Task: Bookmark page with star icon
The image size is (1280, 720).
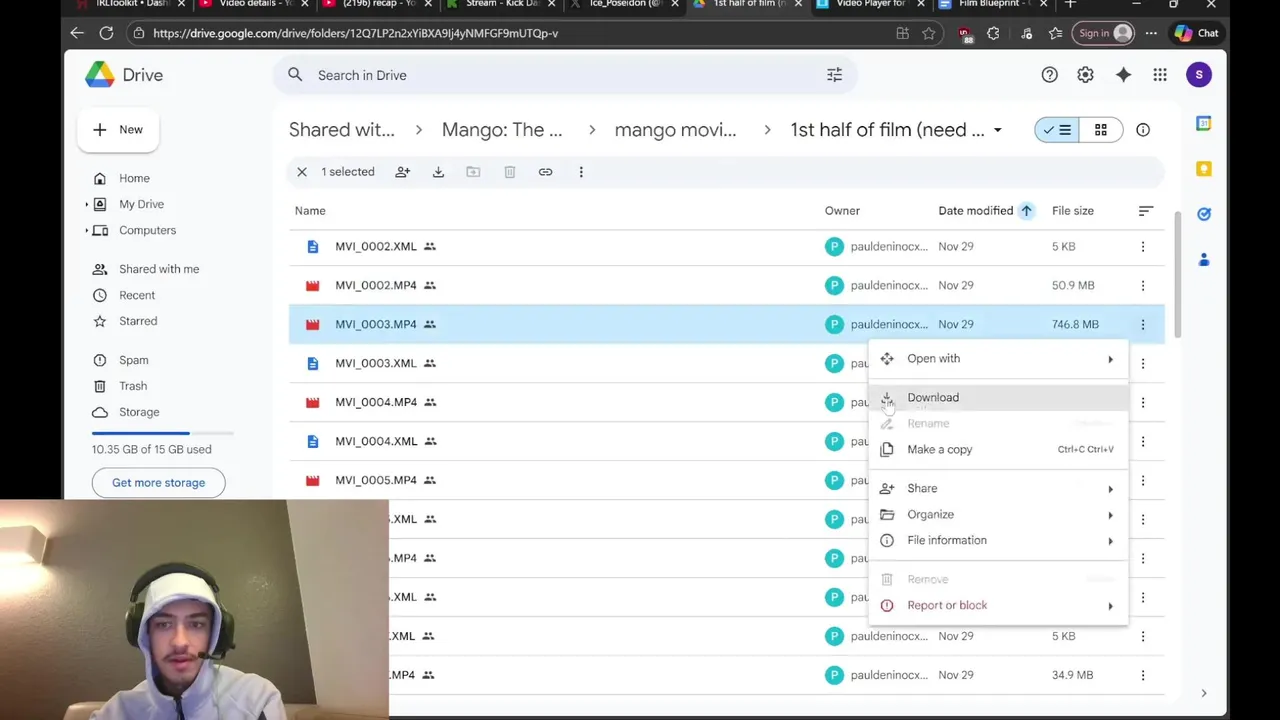Action: tap(929, 33)
